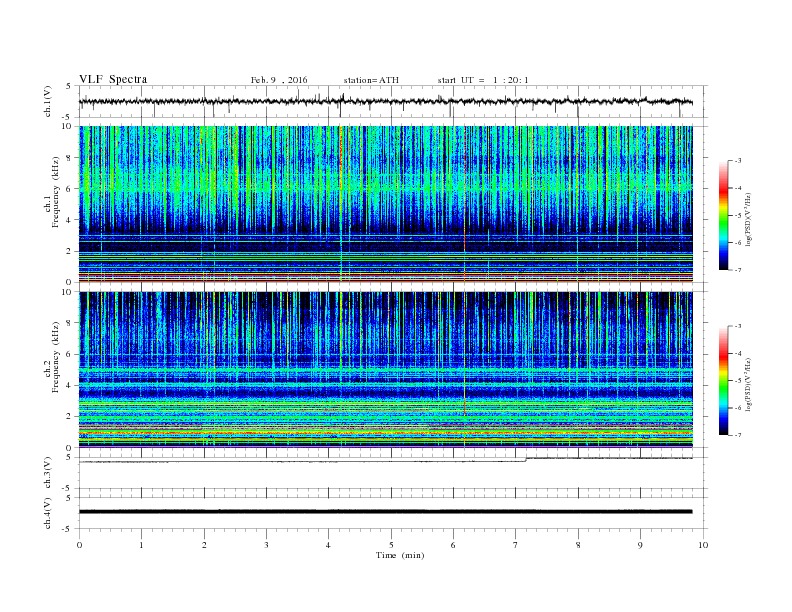Click the "ch.1(V)" axis label
Screen dimensions: 792x612
(x=48, y=101)
